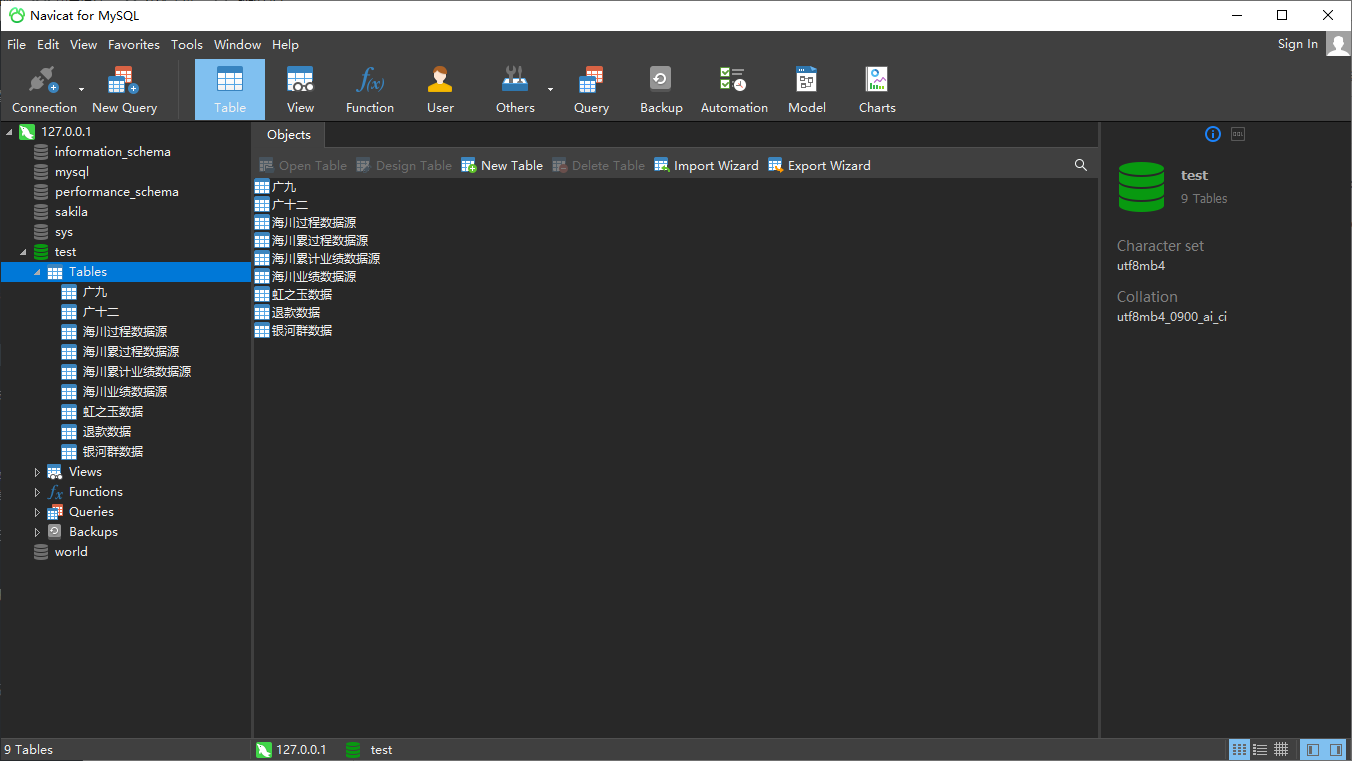Switch to detail view in status bar

click(1260, 750)
